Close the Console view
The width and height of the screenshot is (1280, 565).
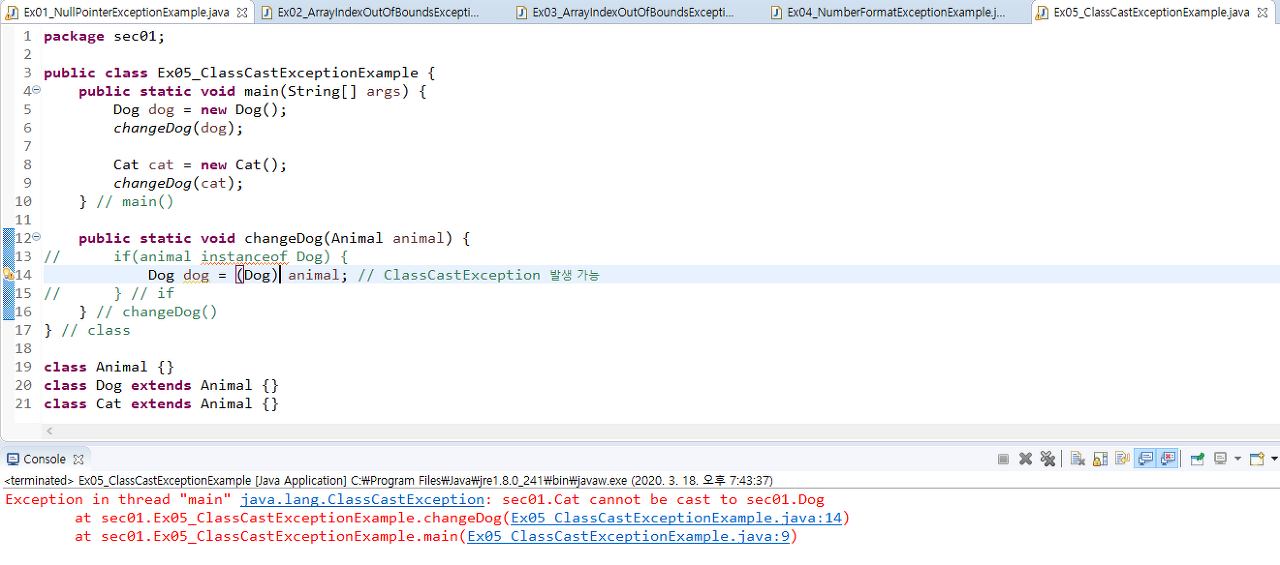[79, 459]
